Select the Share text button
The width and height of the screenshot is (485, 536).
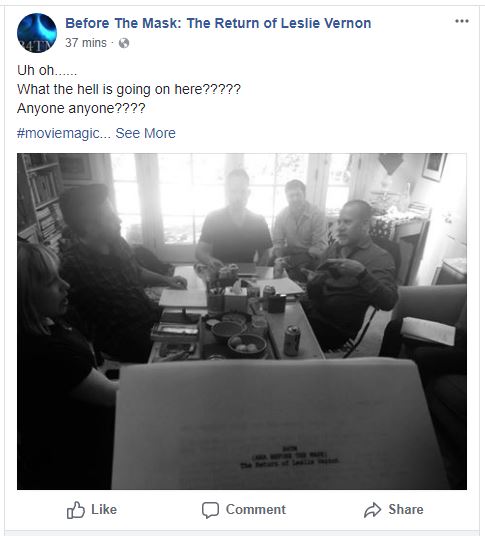point(406,509)
